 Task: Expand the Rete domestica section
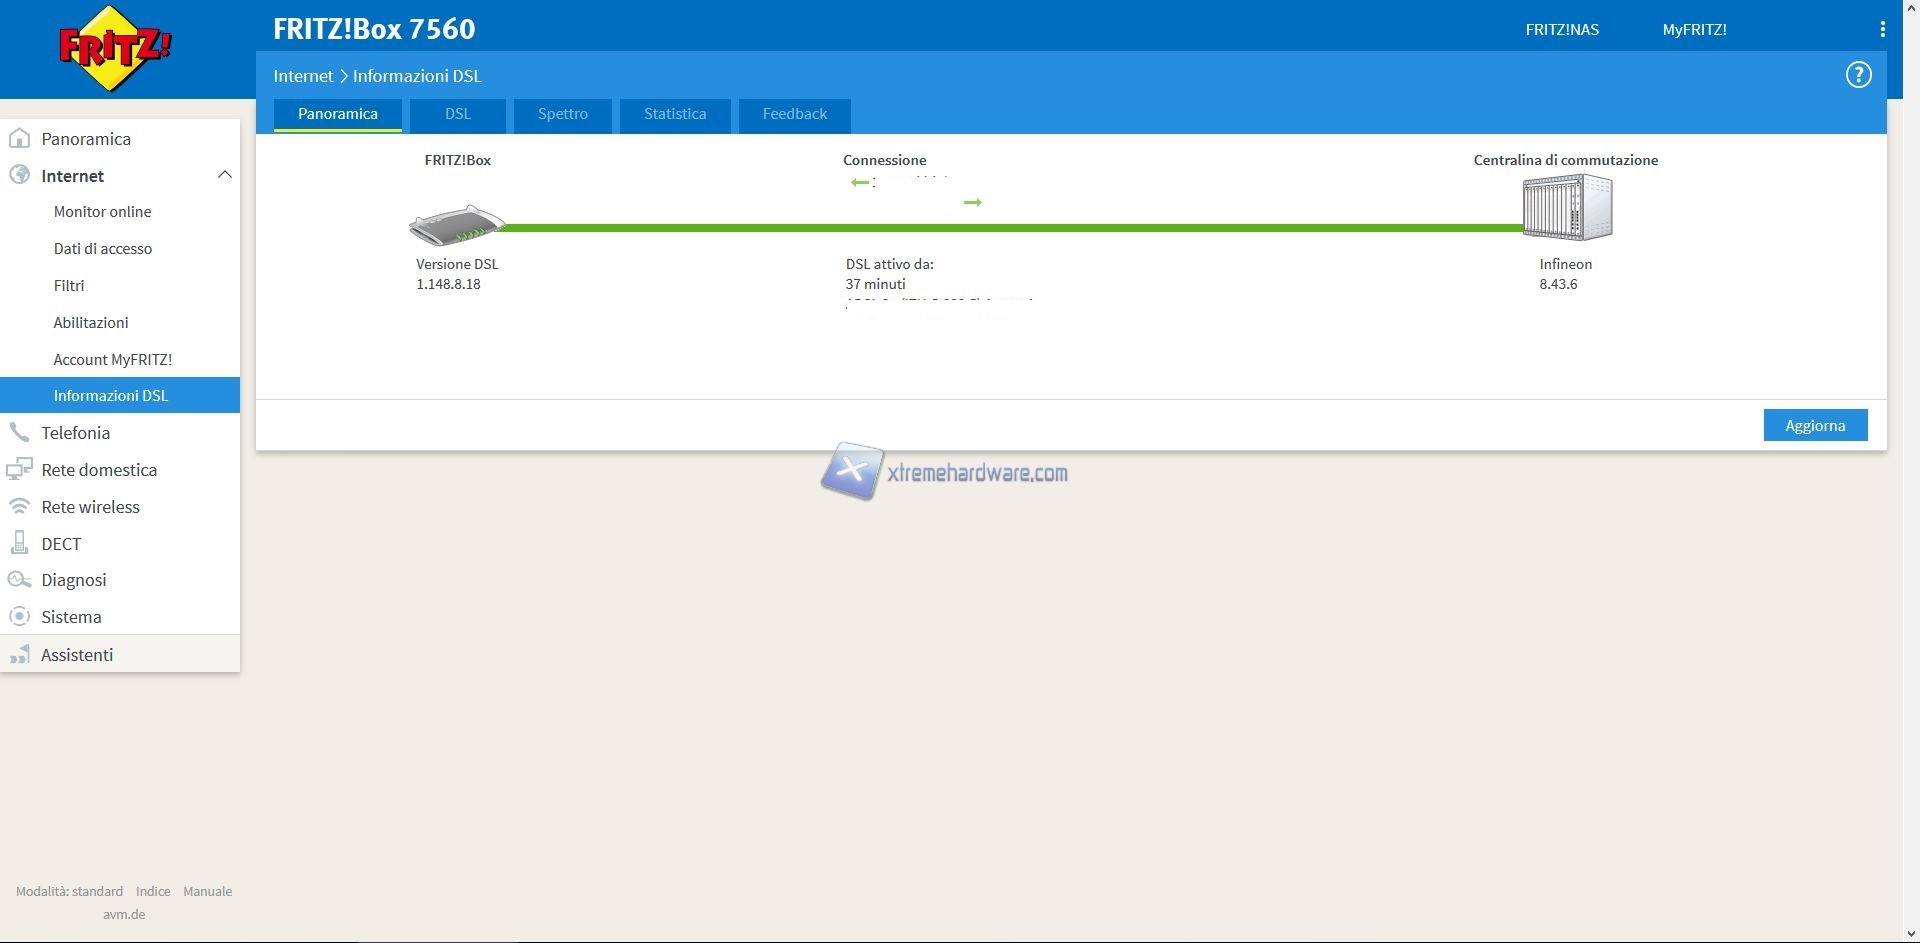pos(99,470)
